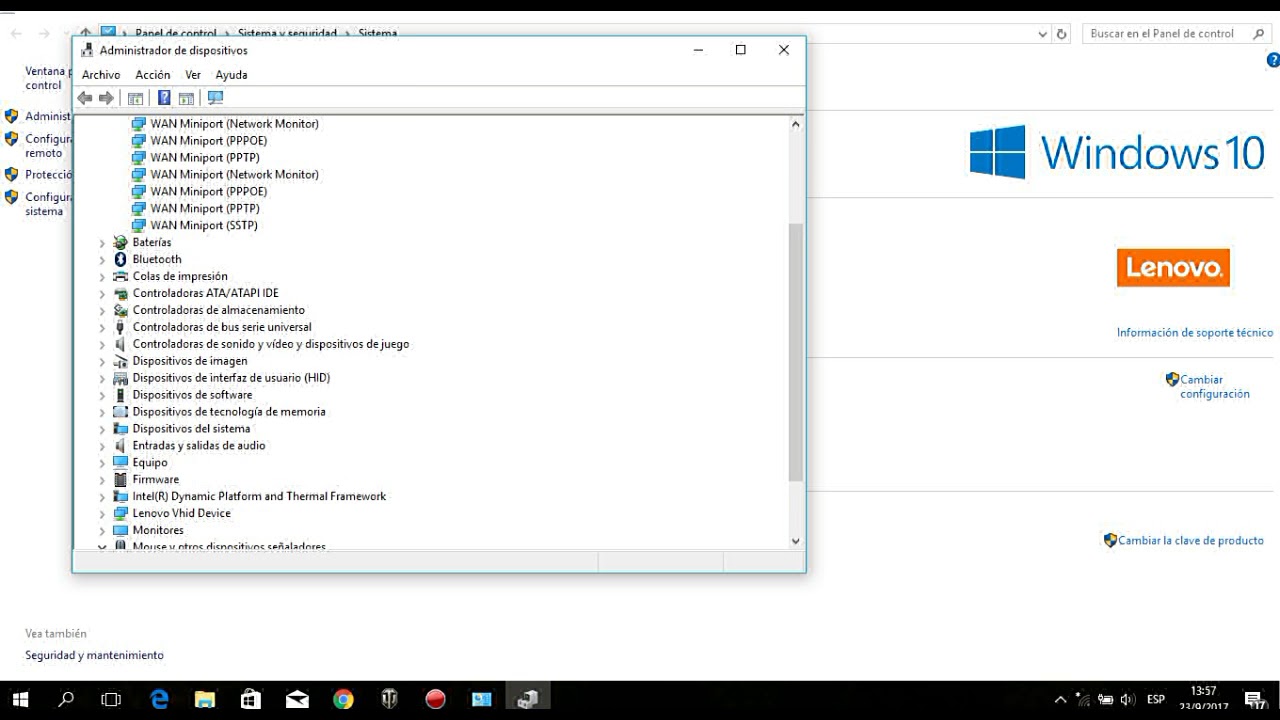Click the Controladoras ATA/ATAPI IDE icon
This screenshot has height=720, width=1280.
(x=121, y=293)
